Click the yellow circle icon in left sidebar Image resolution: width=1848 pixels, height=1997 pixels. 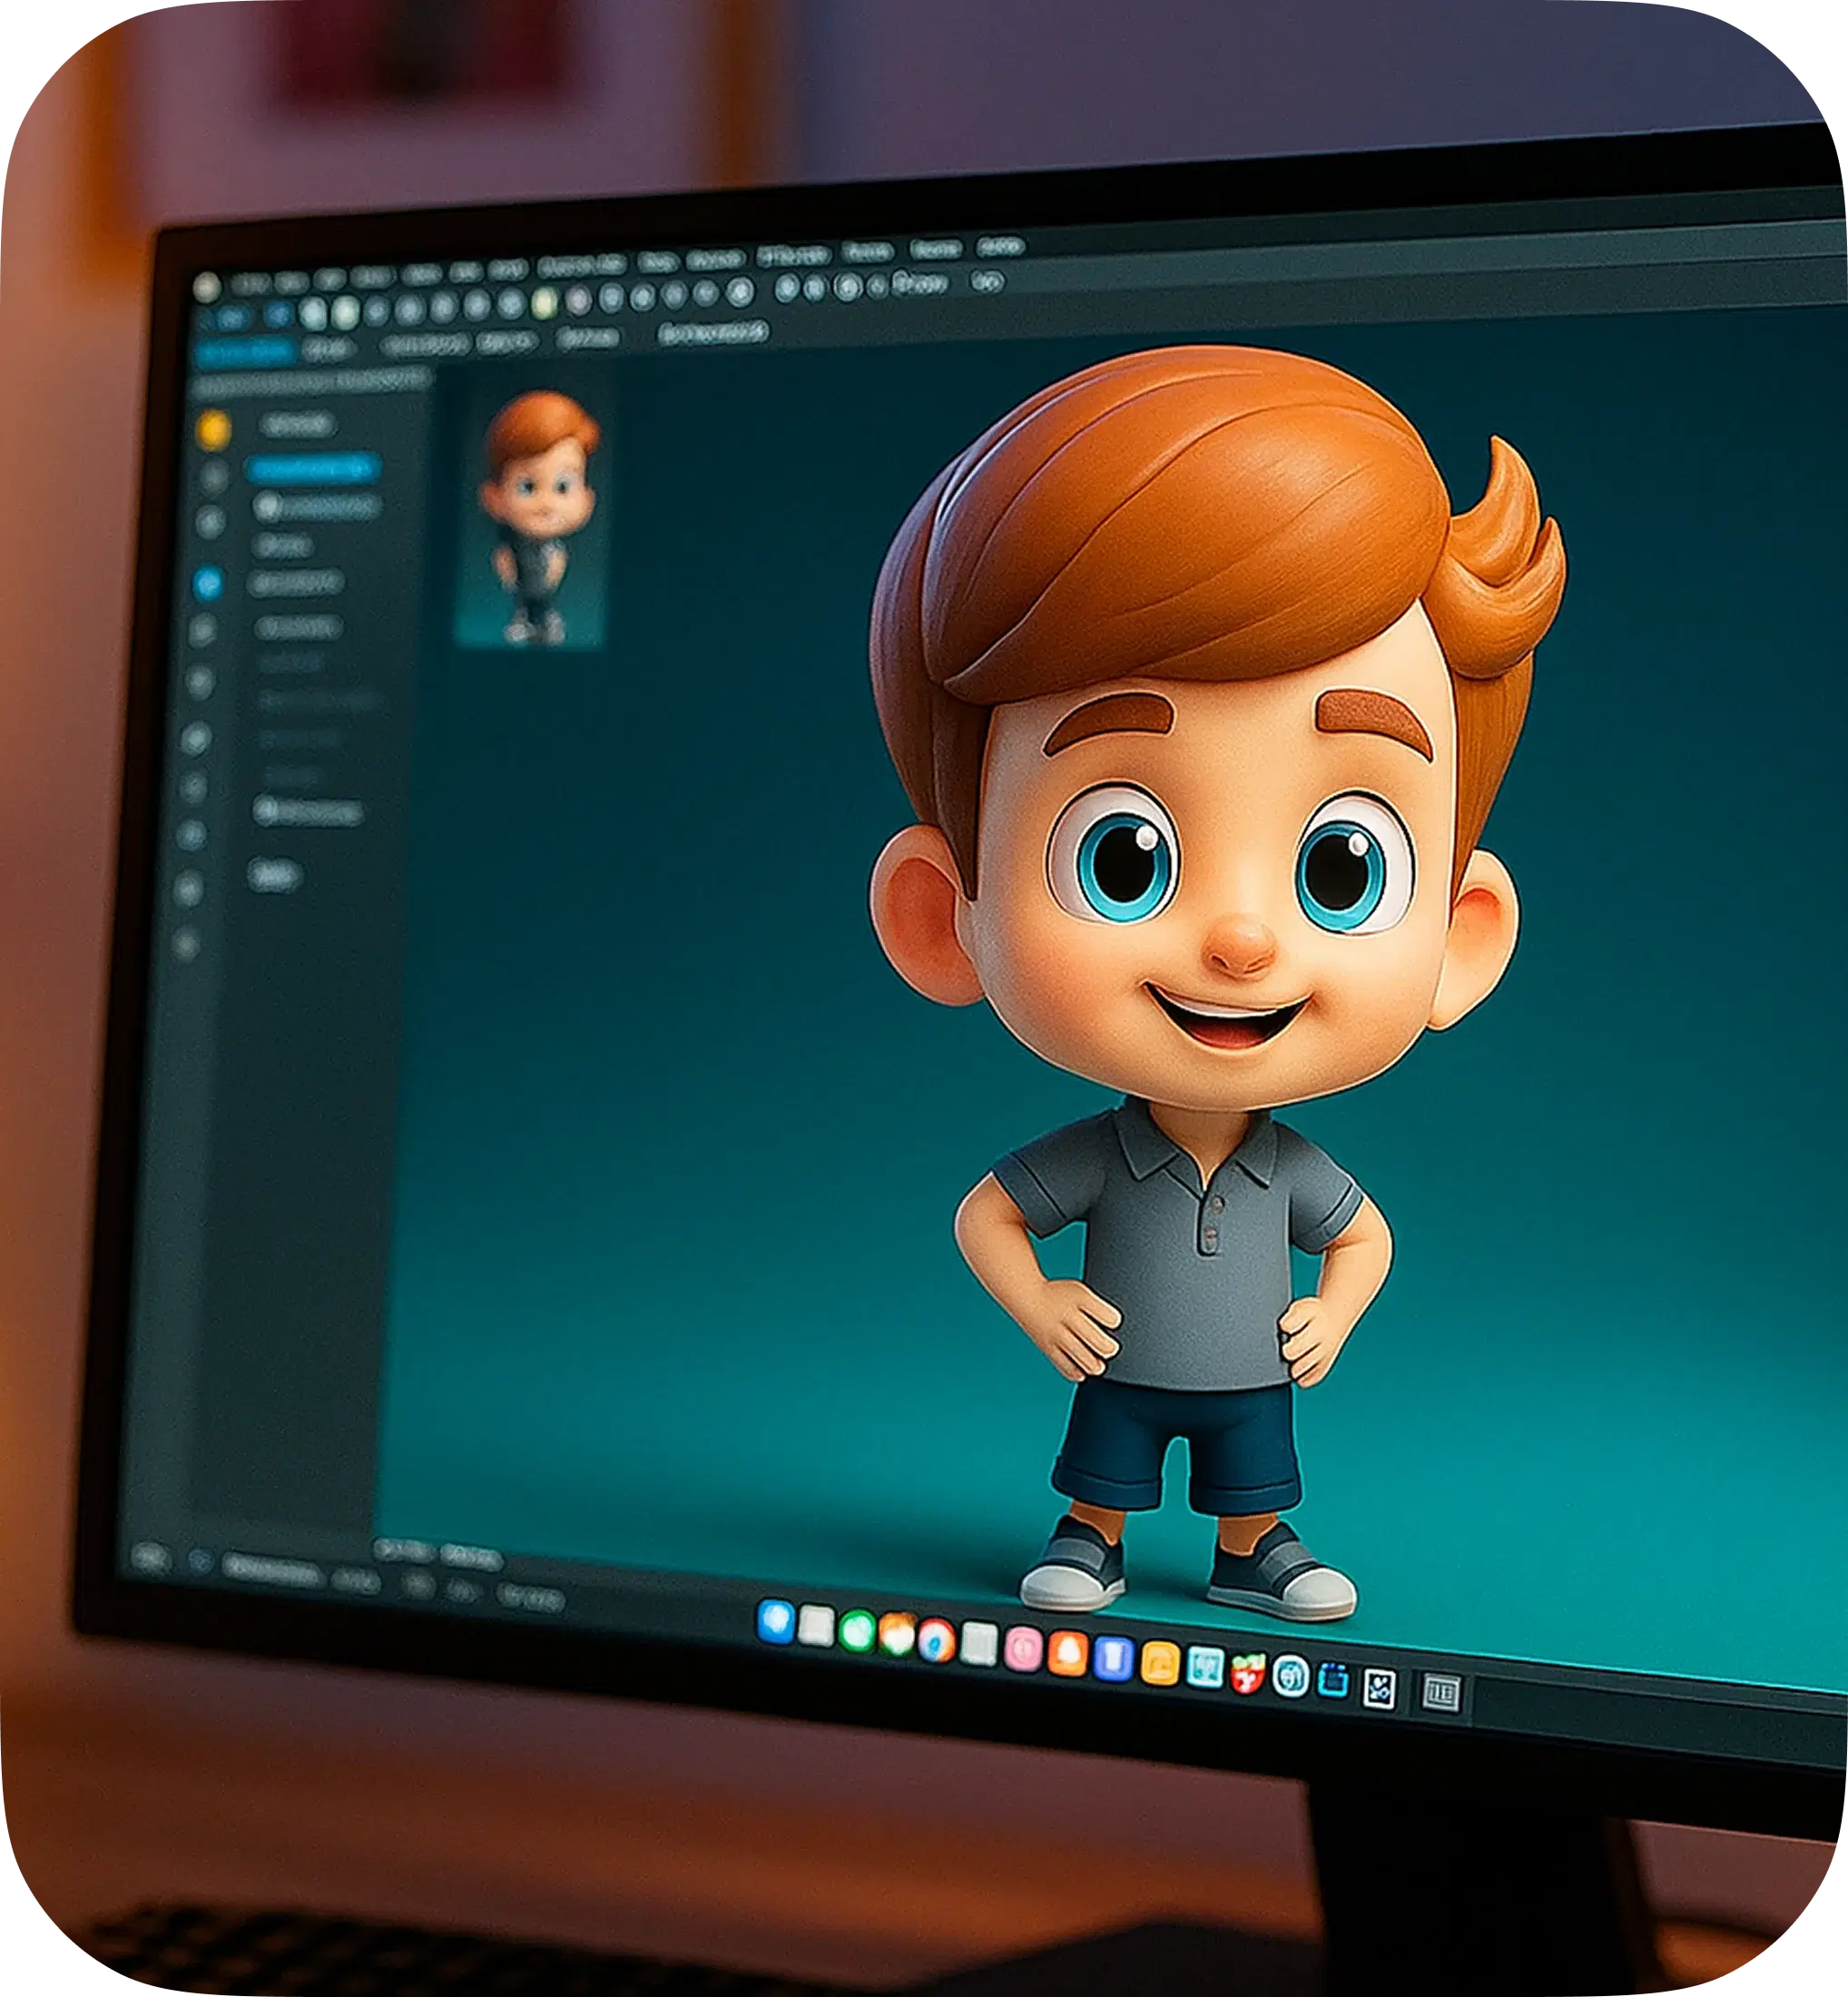point(212,430)
